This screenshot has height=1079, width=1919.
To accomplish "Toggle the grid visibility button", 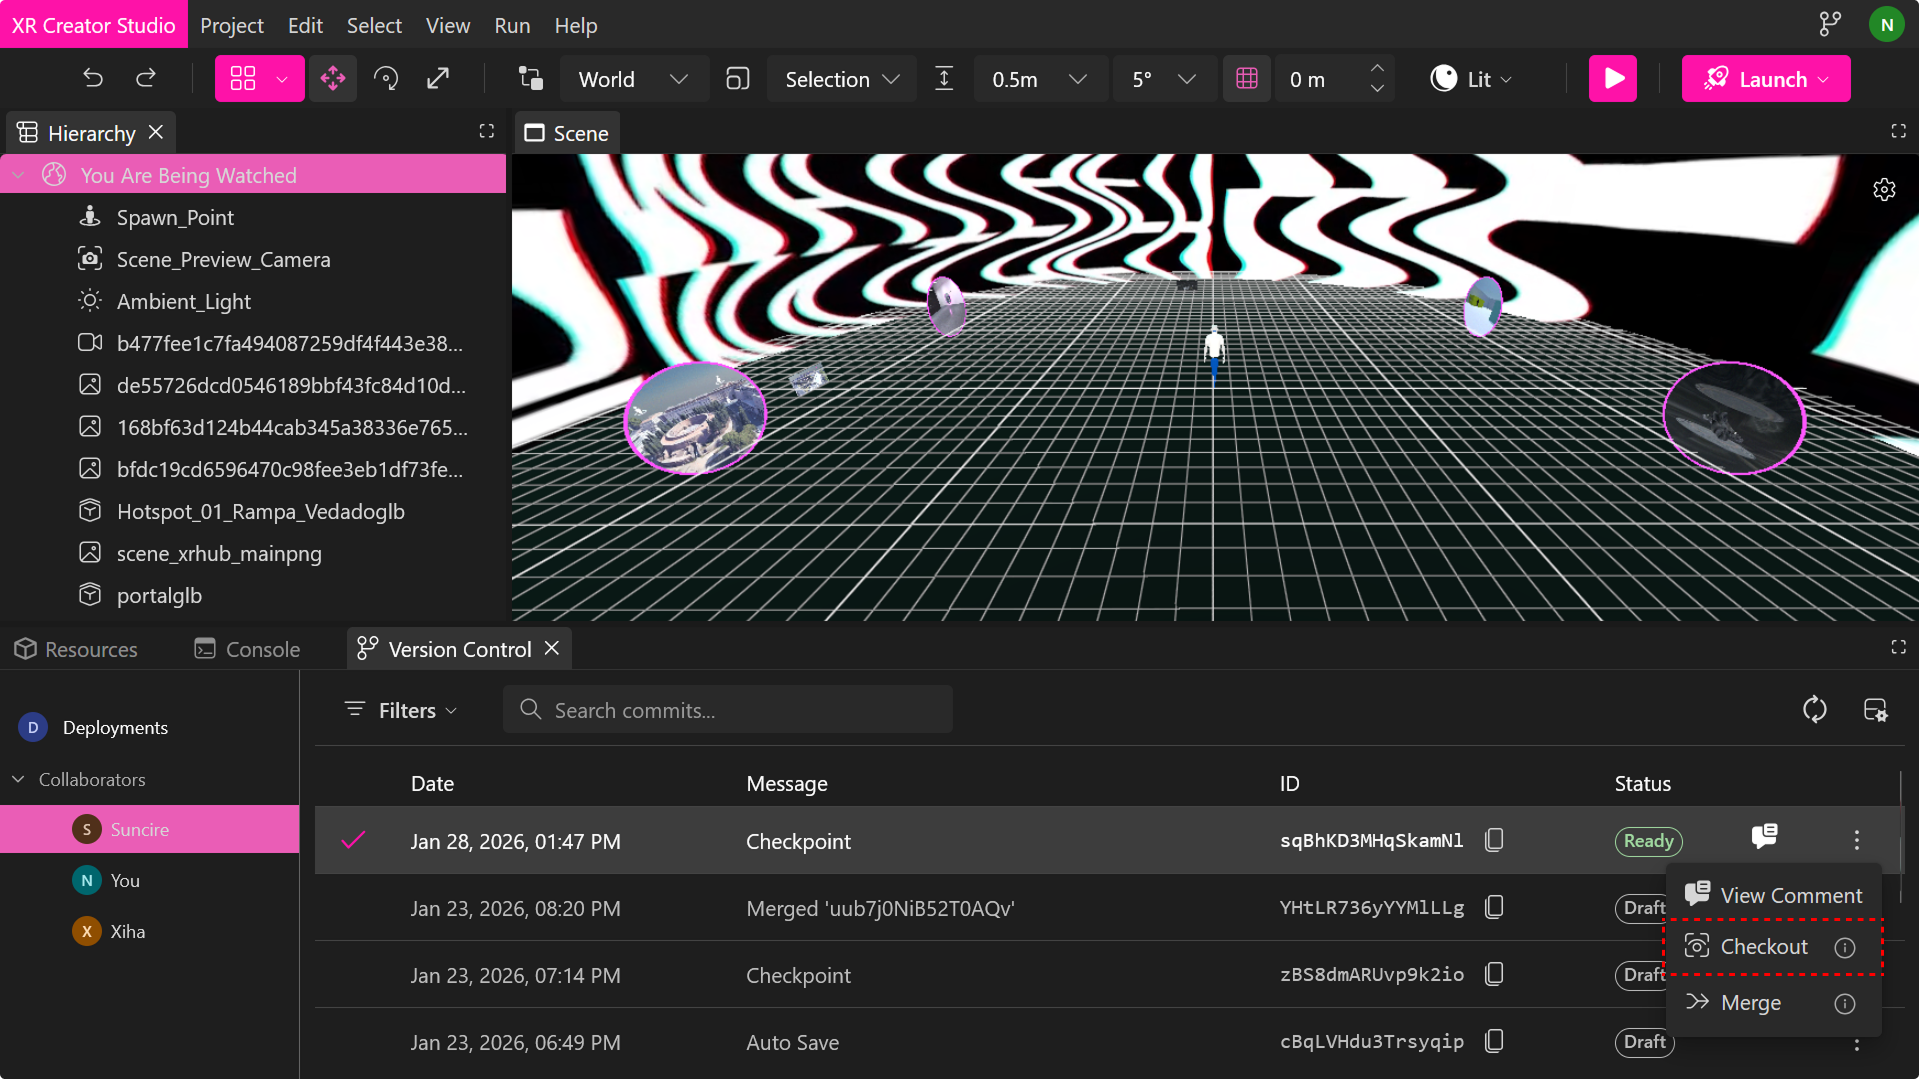I will point(1247,79).
